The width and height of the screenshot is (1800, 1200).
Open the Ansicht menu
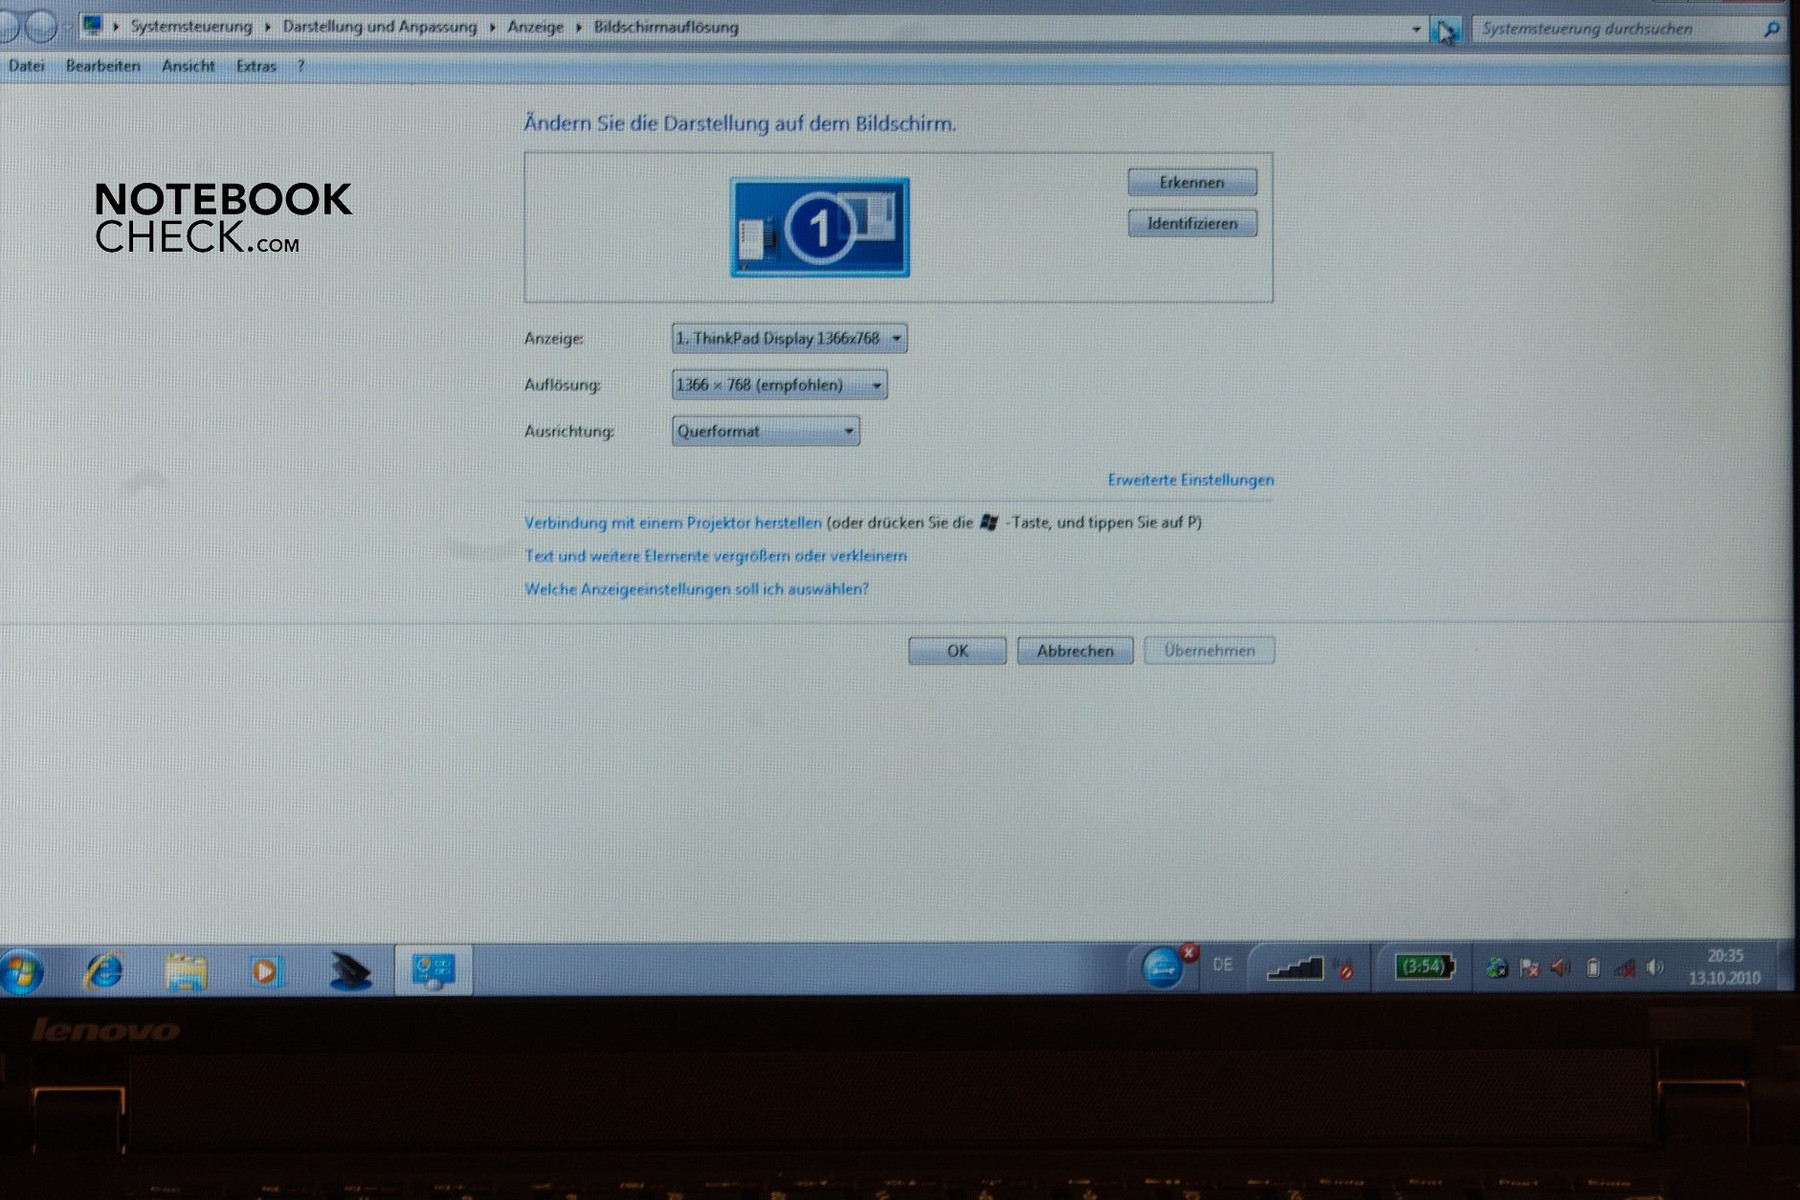[188, 66]
